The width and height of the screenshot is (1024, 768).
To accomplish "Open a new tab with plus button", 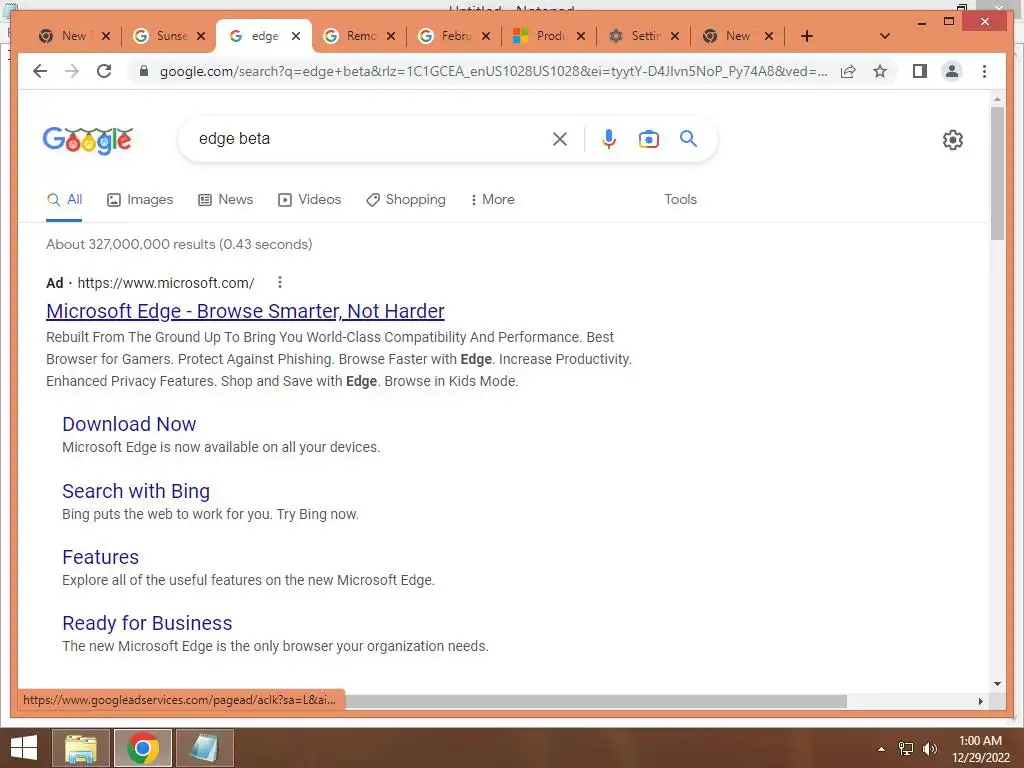I will click(807, 36).
